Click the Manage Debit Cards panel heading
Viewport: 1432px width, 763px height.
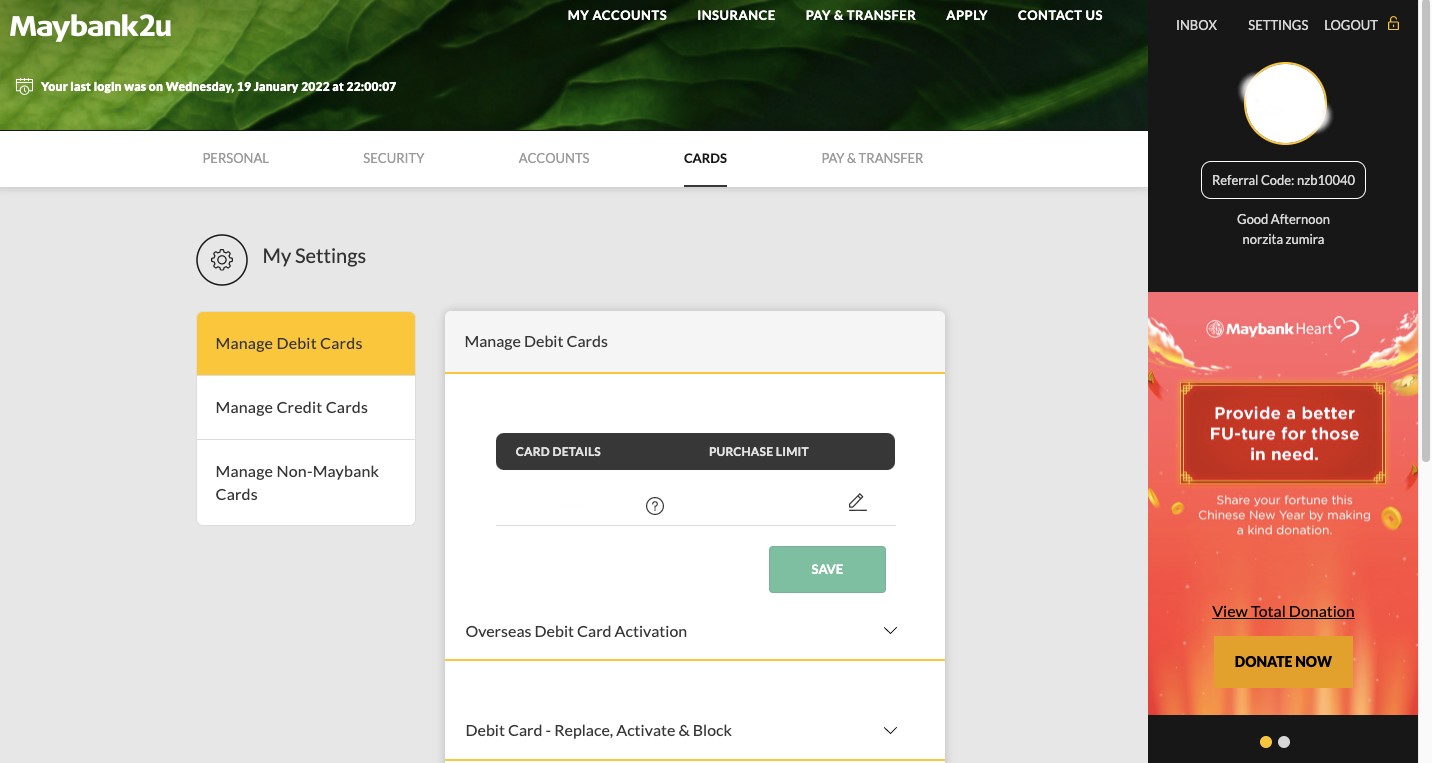pos(536,341)
